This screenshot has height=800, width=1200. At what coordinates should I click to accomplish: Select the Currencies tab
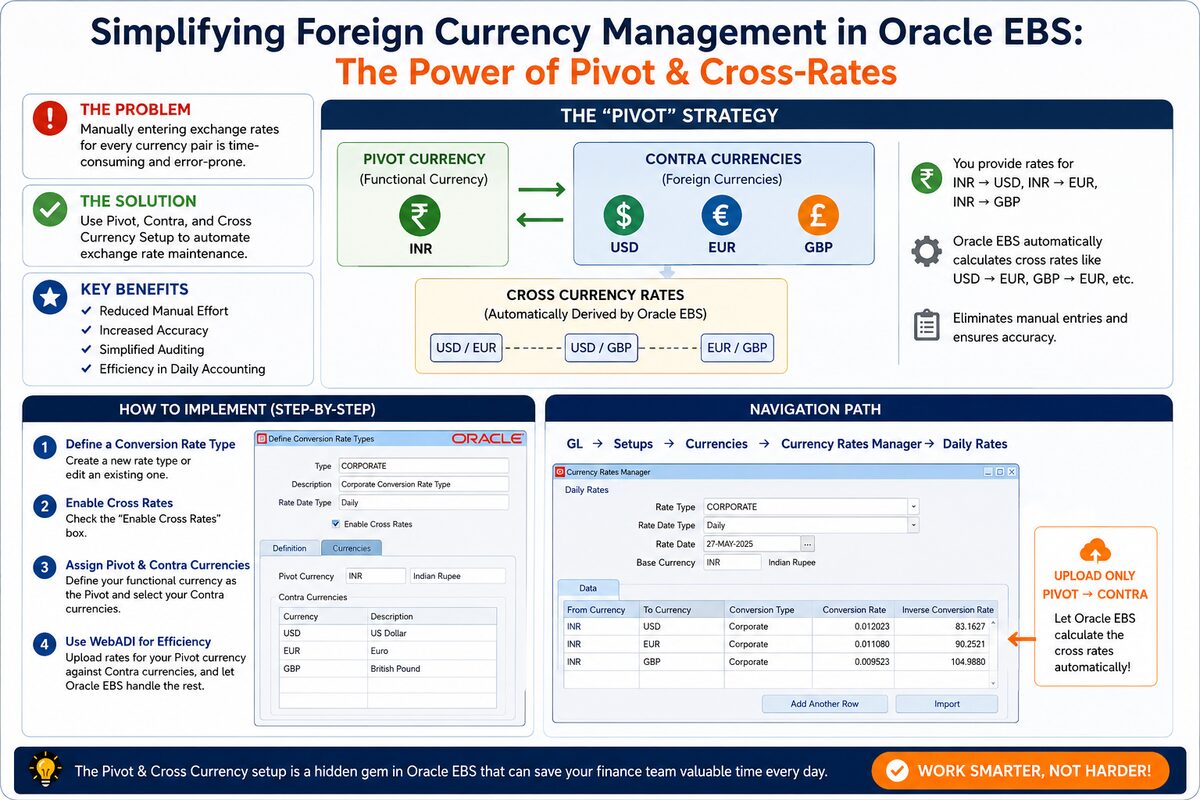(x=352, y=548)
